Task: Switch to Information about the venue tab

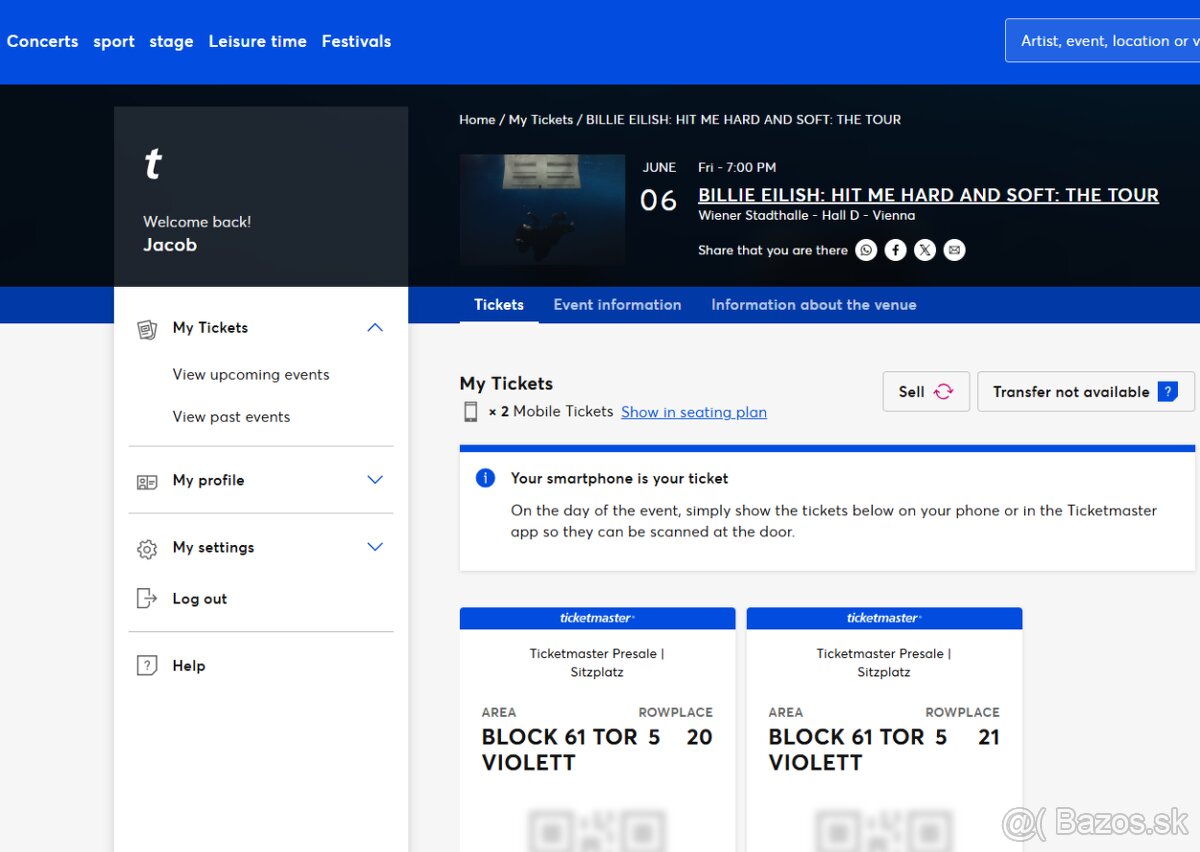Action: tap(814, 305)
